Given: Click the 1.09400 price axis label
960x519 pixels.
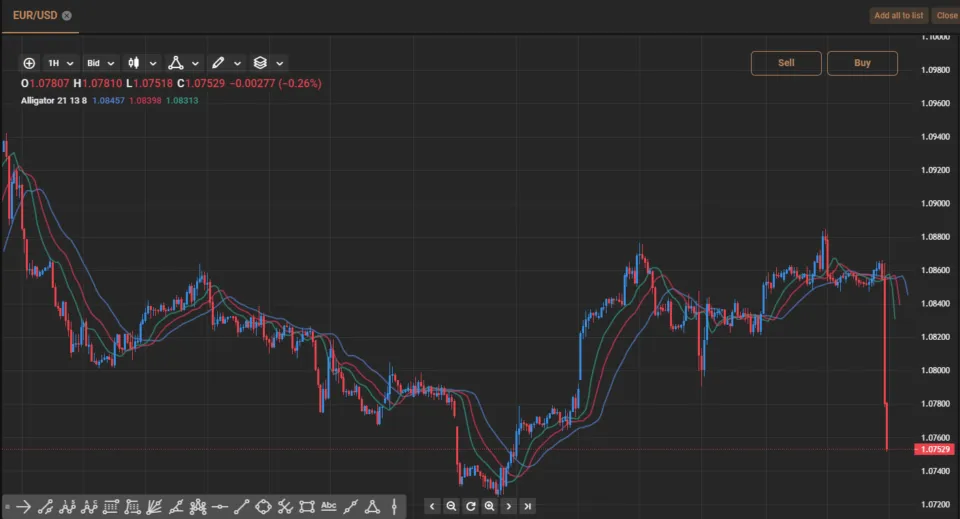Looking at the screenshot, I should (935, 136).
